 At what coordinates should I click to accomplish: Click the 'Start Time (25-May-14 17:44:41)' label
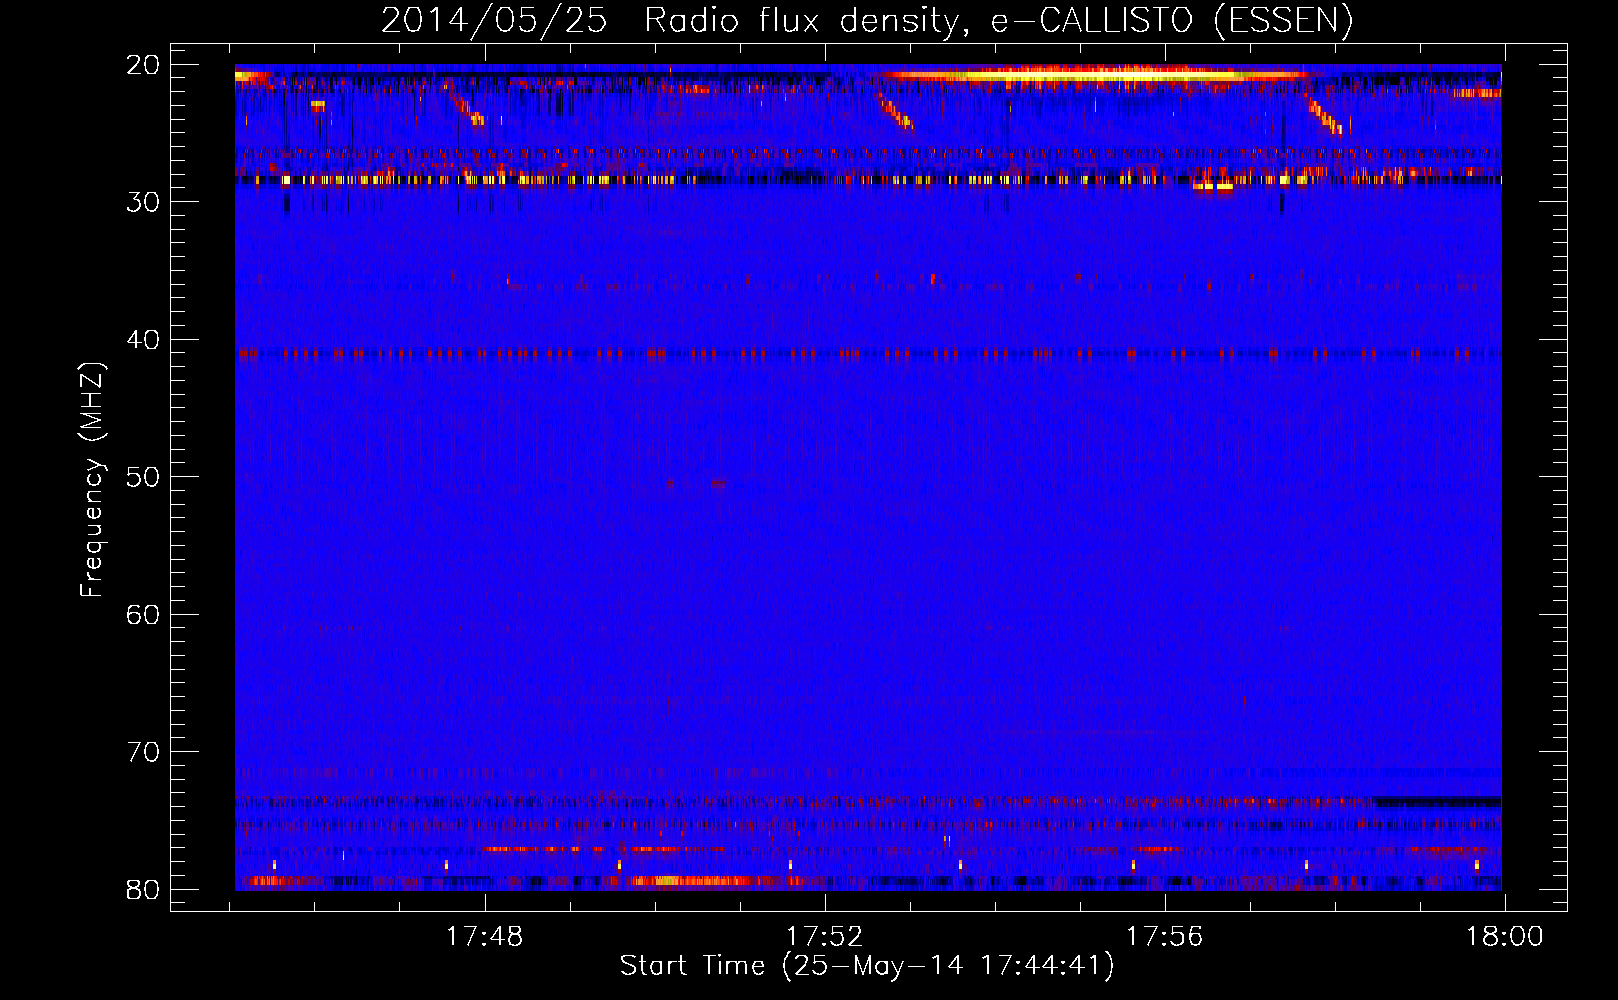coord(867,966)
